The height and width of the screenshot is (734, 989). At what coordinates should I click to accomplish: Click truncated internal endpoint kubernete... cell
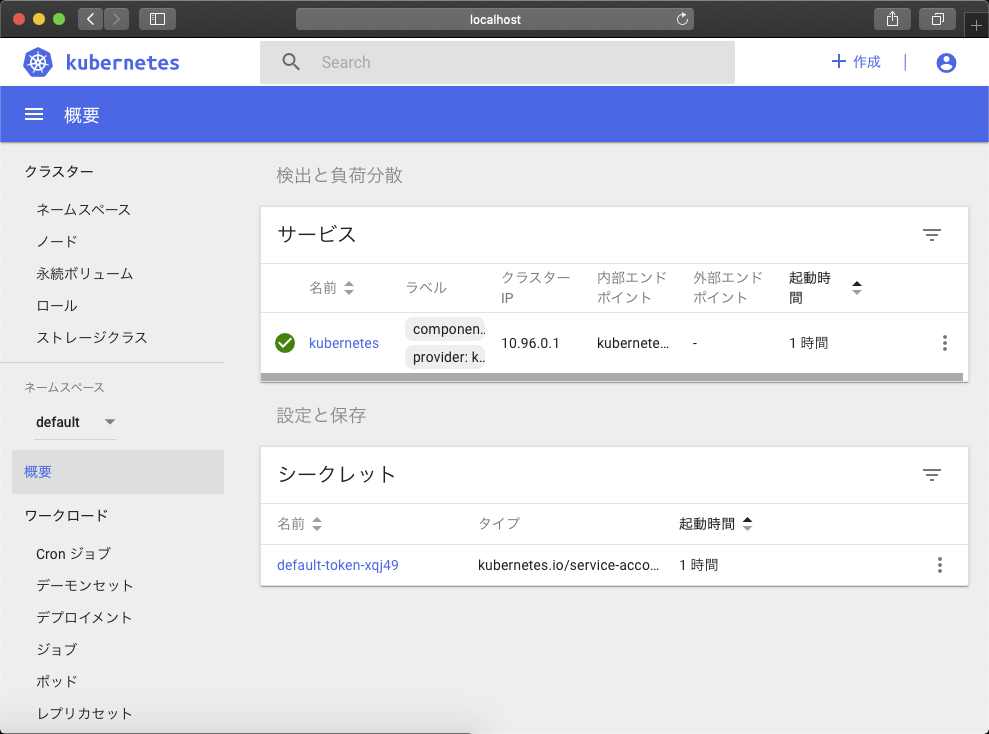(x=633, y=343)
